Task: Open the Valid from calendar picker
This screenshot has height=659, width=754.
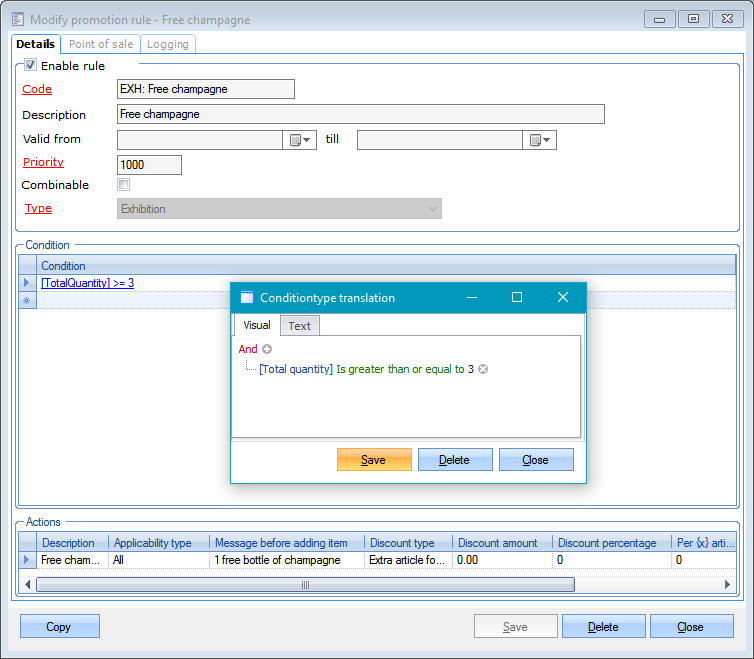Action: pyautogui.click(x=301, y=140)
